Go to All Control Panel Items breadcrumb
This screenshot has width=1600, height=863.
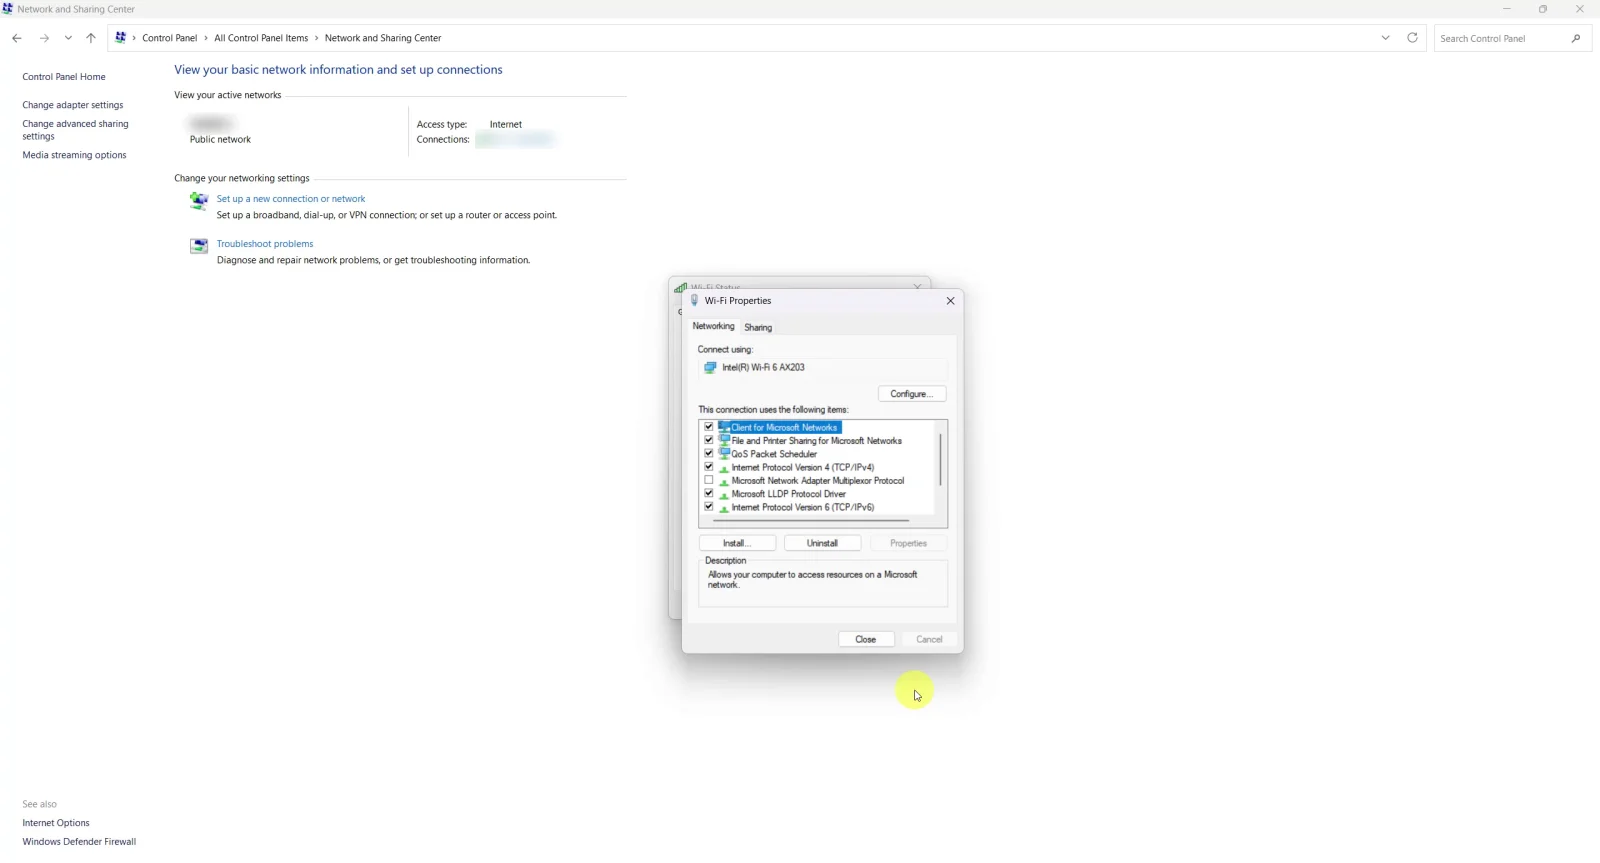[261, 38]
